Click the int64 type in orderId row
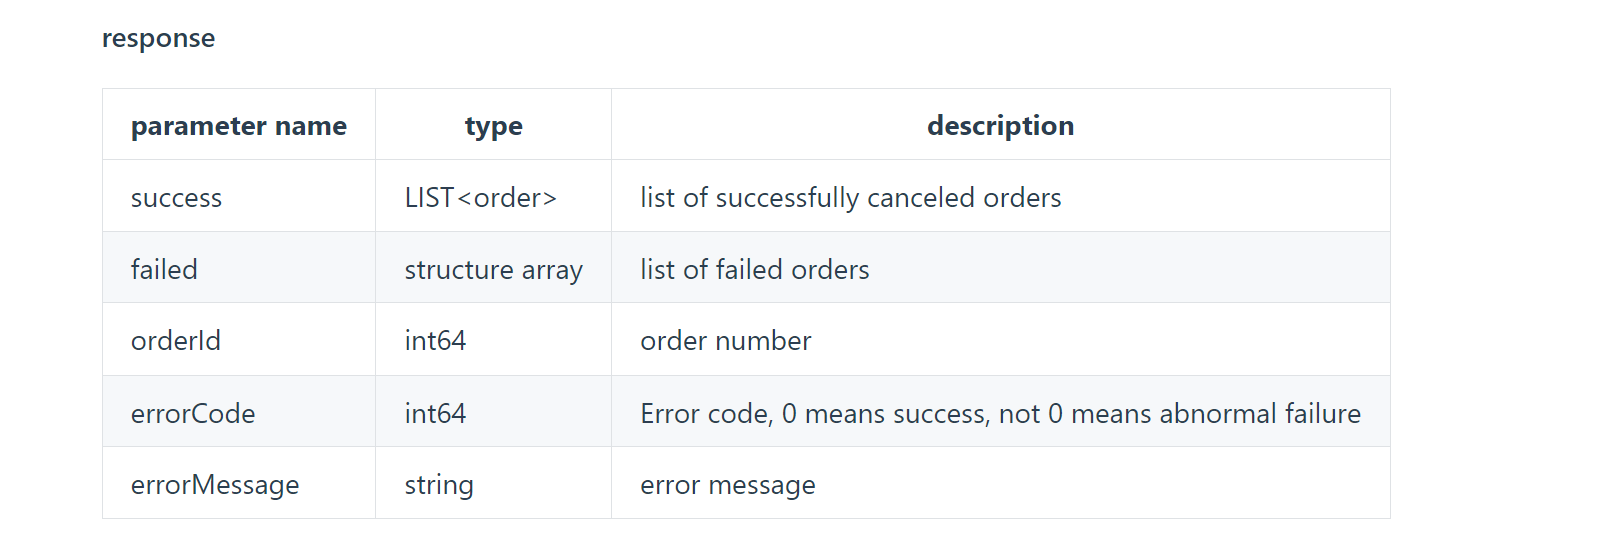The width and height of the screenshot is (1604, 540). tap(435, 341)
